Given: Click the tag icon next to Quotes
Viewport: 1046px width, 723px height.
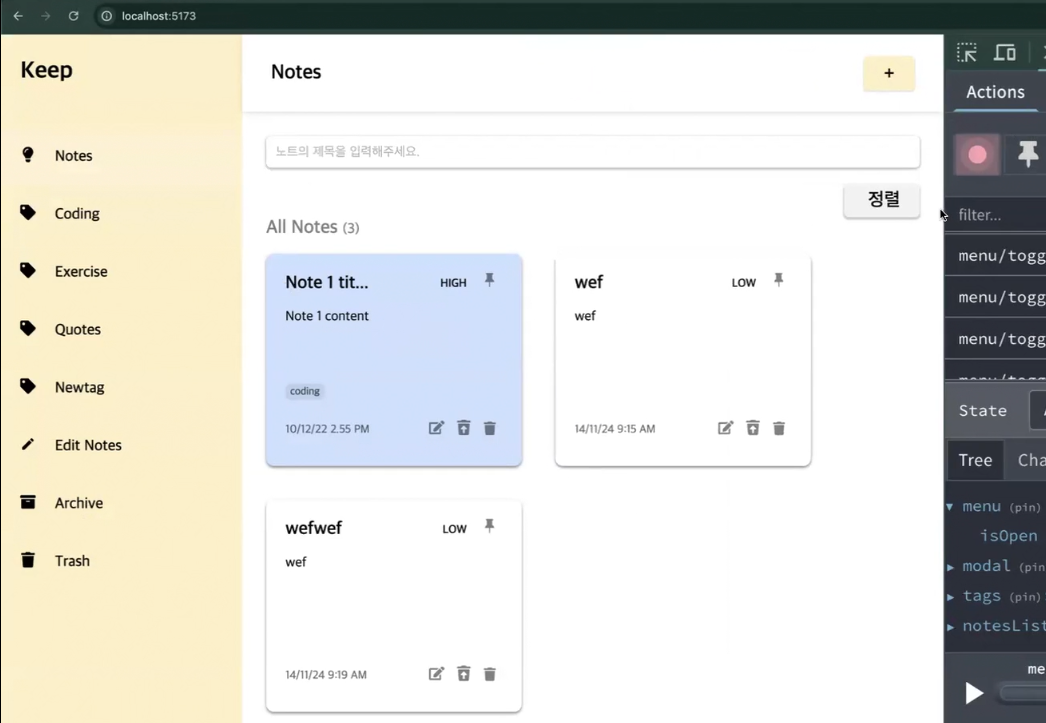Looking at the screenshot, I should coord(27,328).
